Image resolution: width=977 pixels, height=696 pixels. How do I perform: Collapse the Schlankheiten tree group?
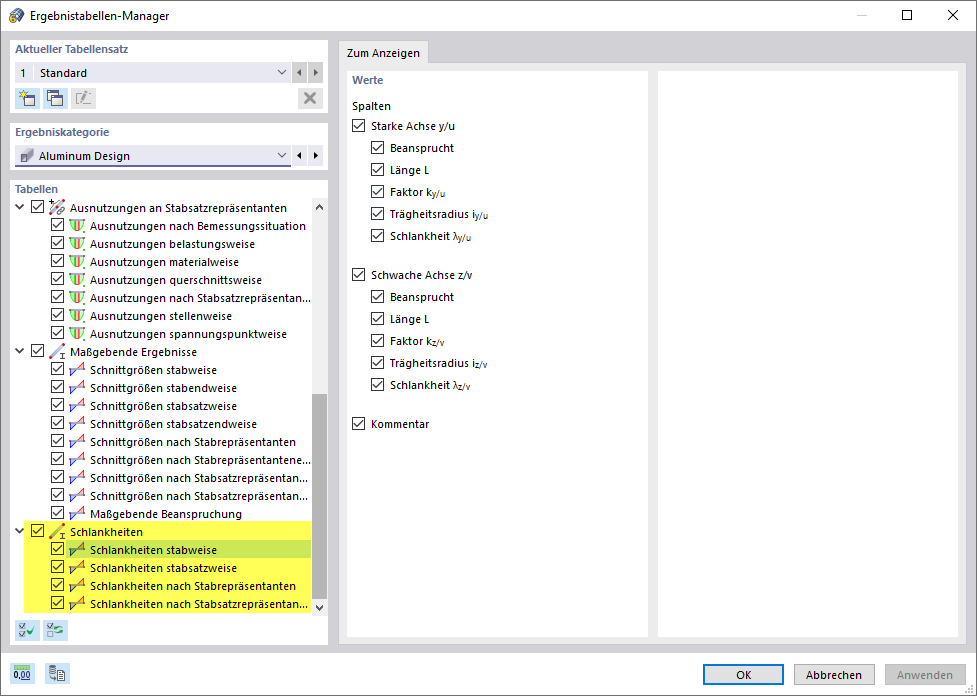click(x=20, y=532)
